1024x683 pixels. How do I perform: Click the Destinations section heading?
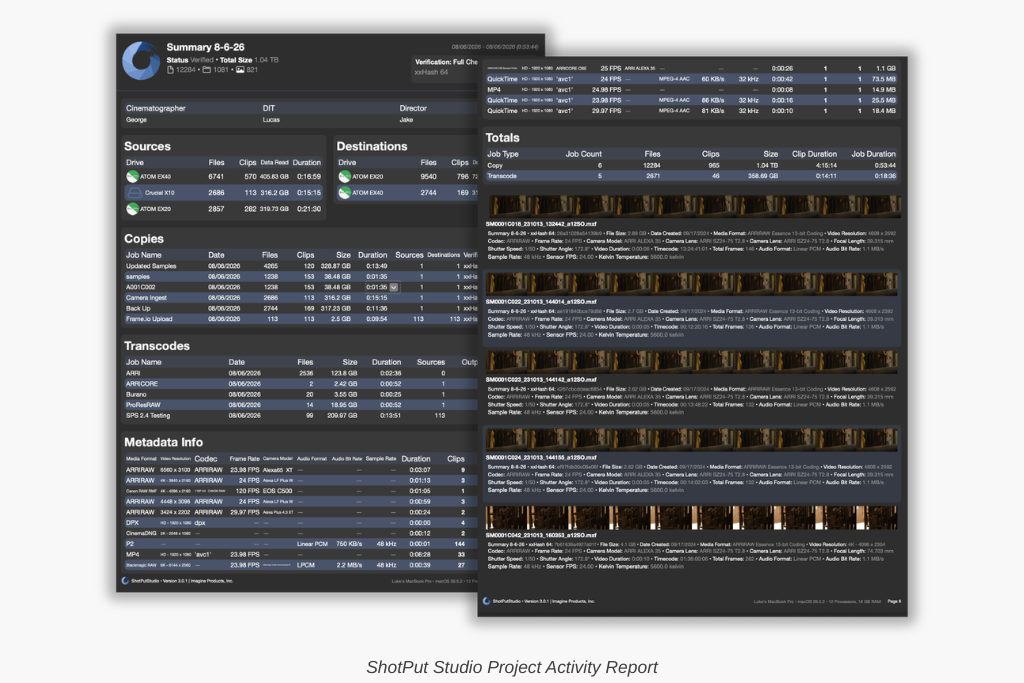[372, 146]
